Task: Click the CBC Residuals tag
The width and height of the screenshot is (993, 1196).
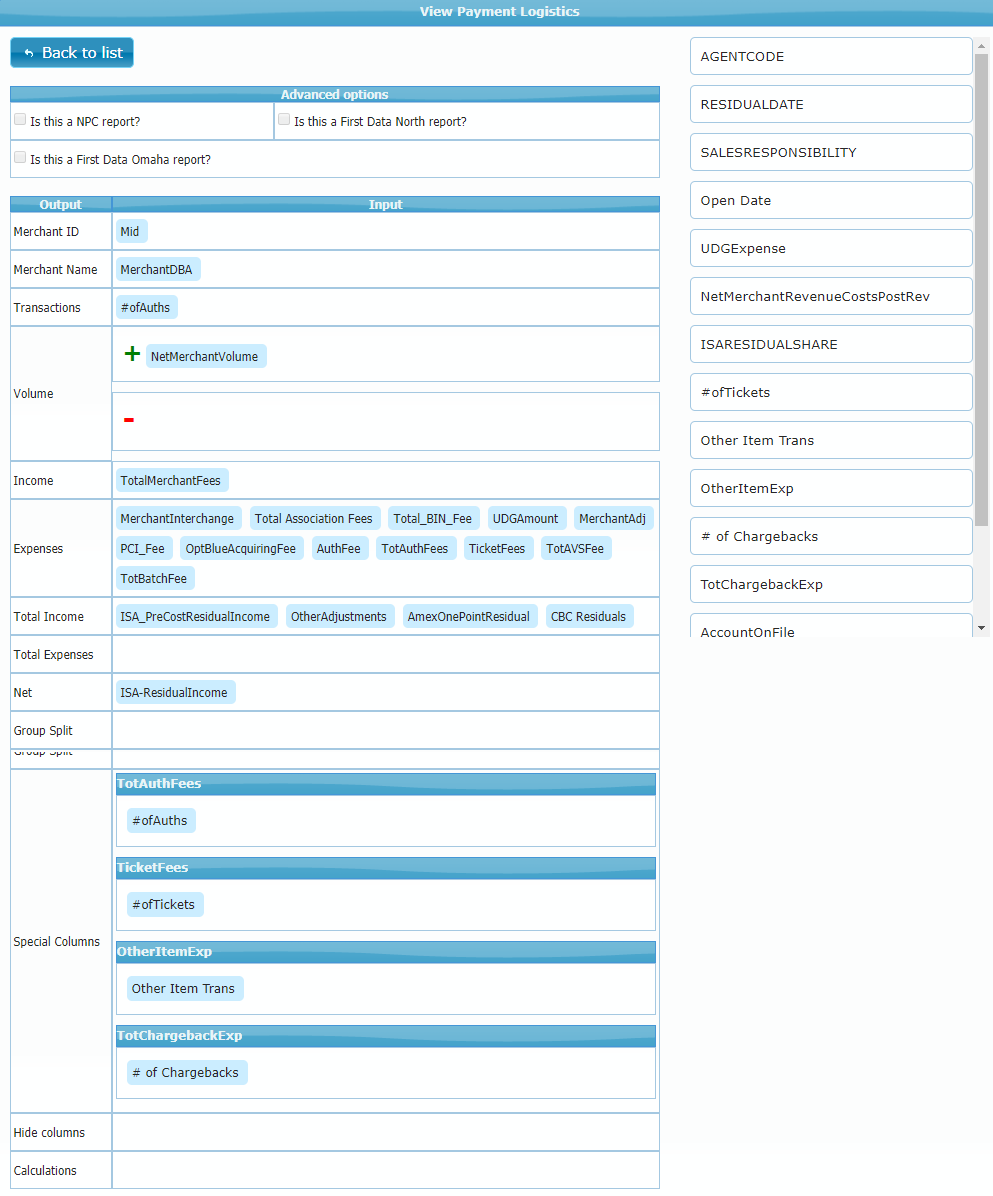Action: pos(589,617)
